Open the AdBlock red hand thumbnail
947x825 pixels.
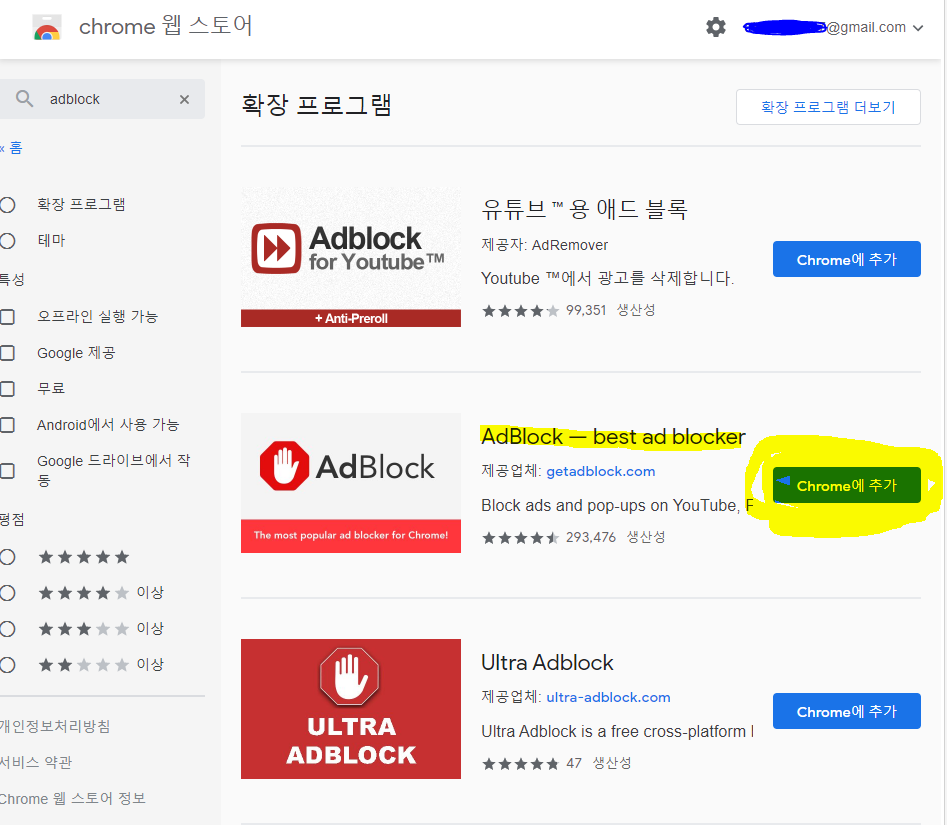(x=351, y=483)
